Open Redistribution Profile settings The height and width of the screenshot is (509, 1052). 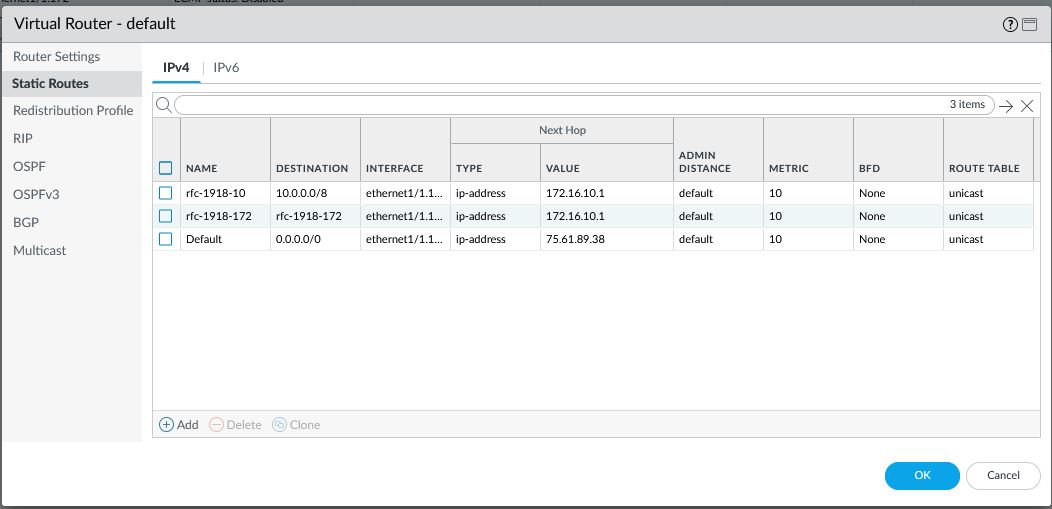73,110
